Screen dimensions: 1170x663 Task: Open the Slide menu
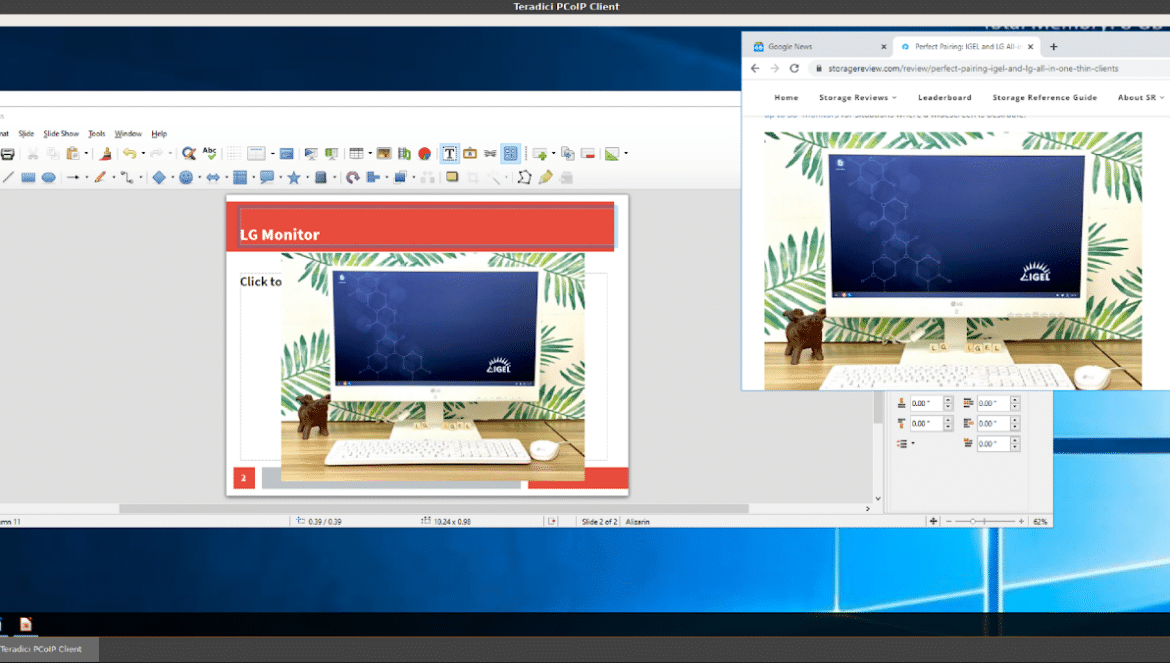coord(26,133)
